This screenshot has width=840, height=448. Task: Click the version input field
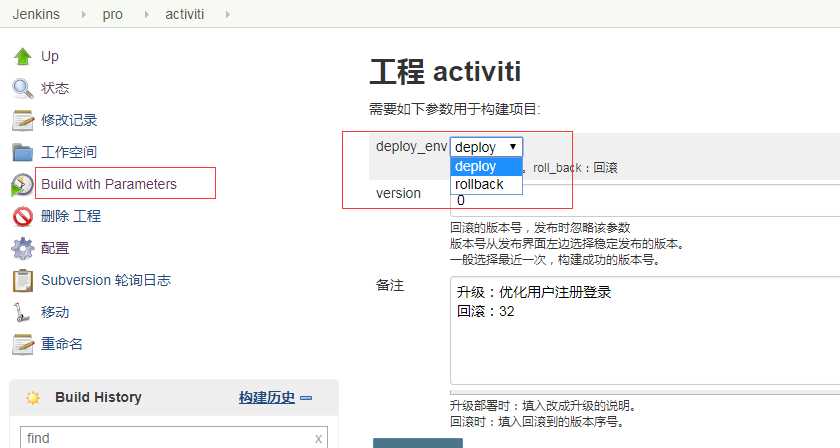point(645,201)
